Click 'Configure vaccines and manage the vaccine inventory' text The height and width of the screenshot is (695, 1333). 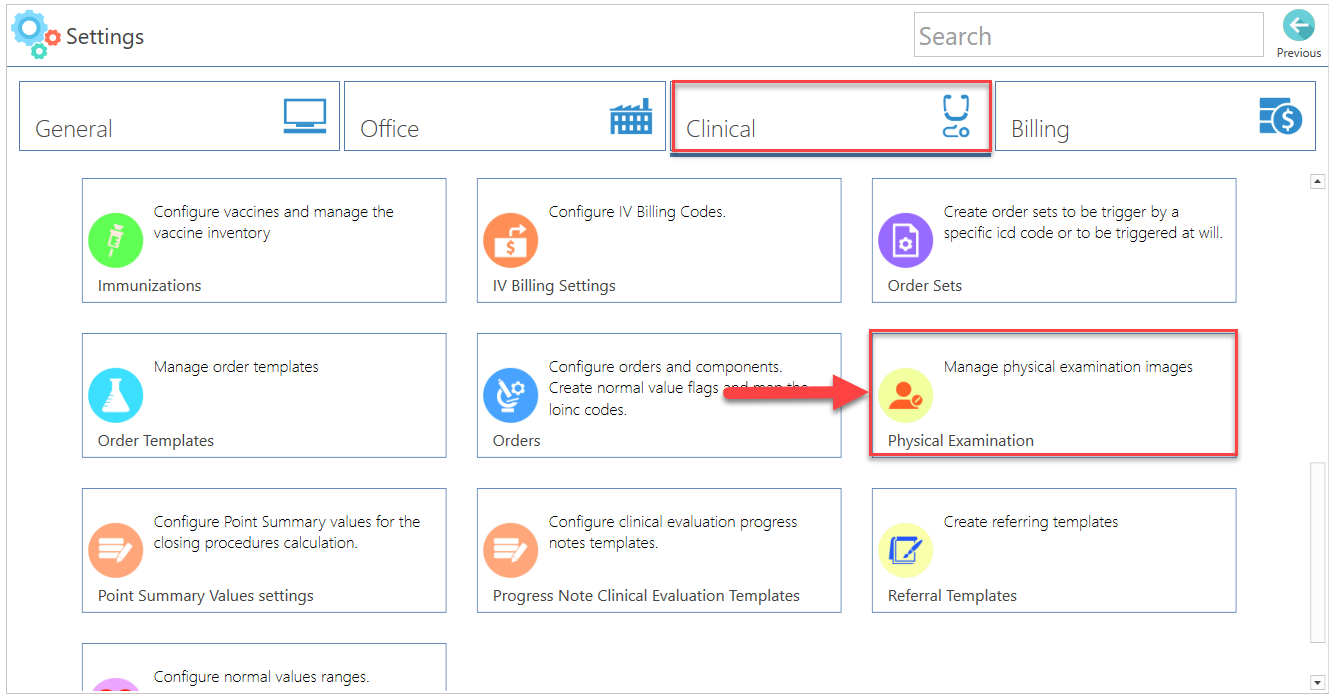(274, 222)
